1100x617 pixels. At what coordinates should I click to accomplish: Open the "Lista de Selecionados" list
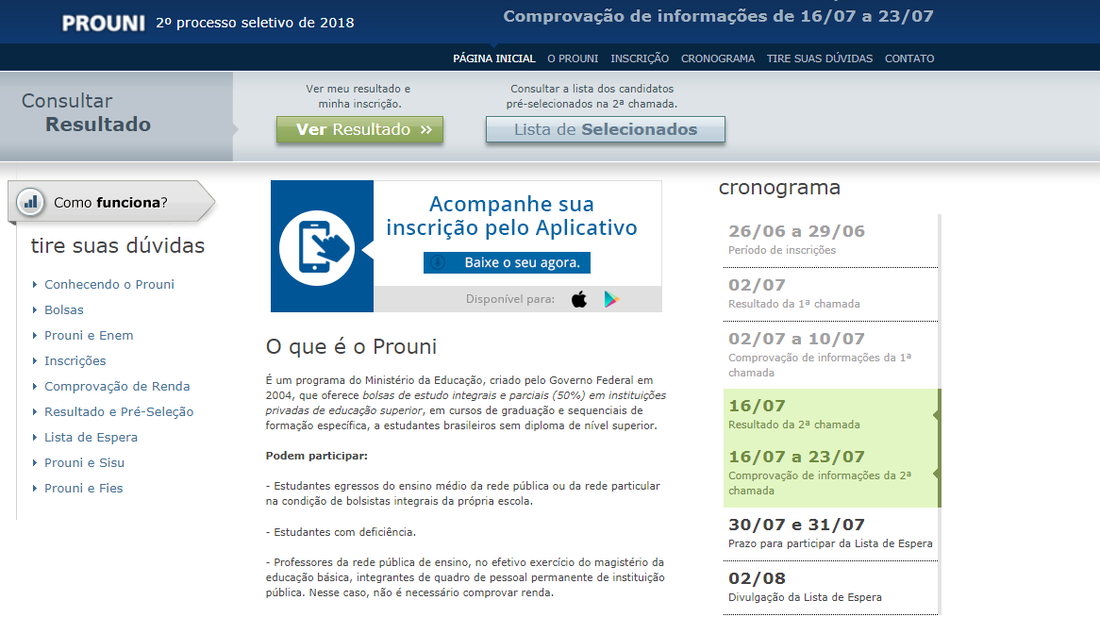click(605, 129)
